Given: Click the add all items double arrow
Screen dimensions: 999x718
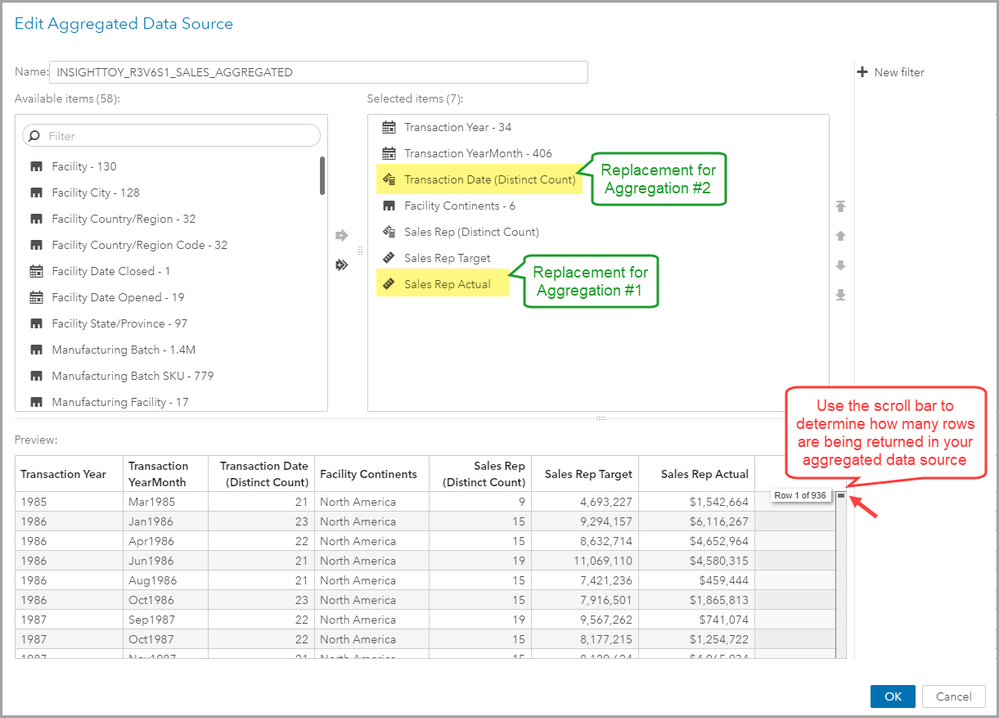Looking at the screenshot, I should pos(341,265).
